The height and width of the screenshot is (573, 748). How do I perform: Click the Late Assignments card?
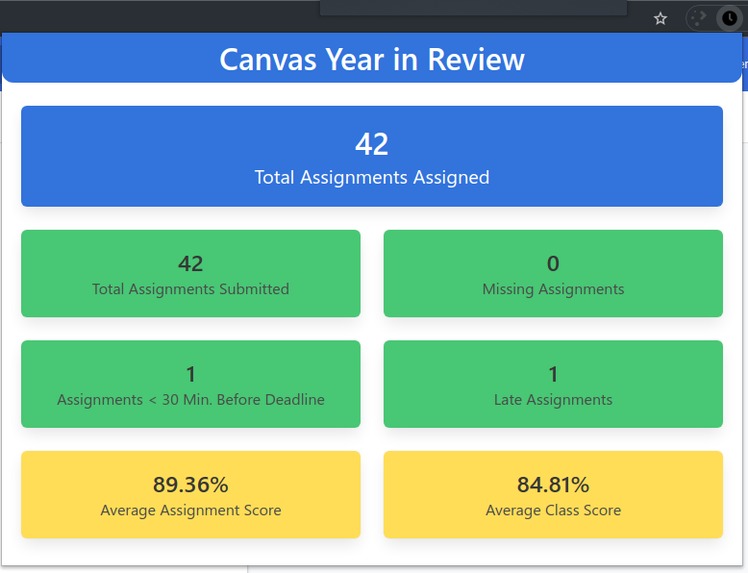553,384
